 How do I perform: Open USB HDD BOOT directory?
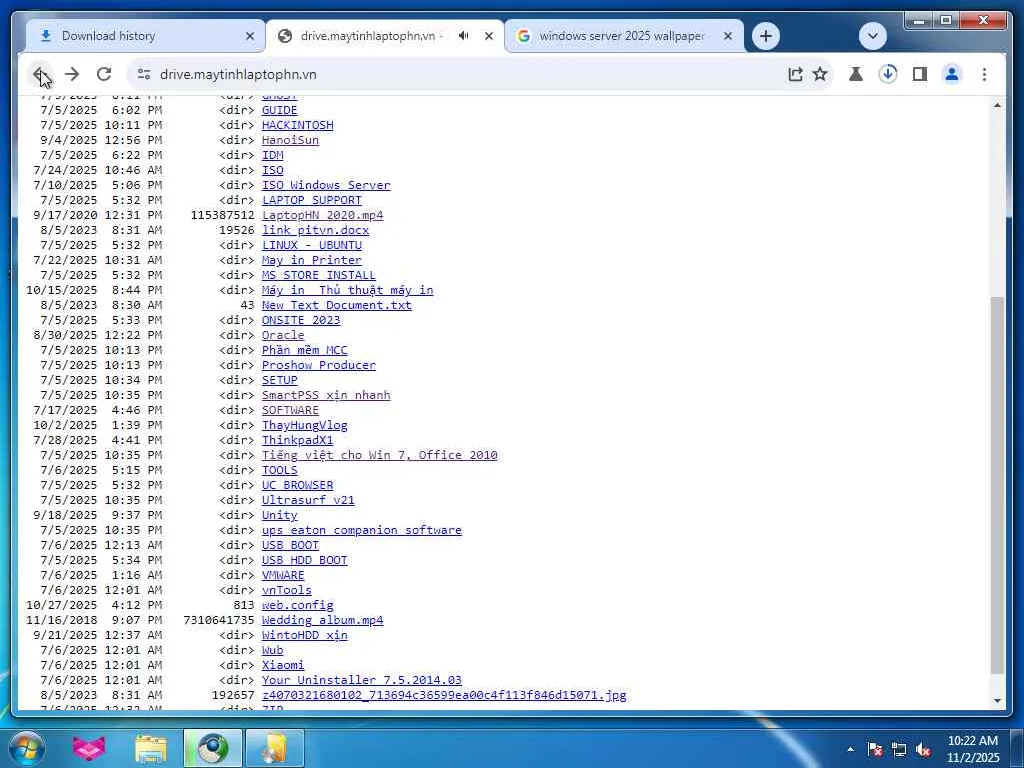[304, 561]
